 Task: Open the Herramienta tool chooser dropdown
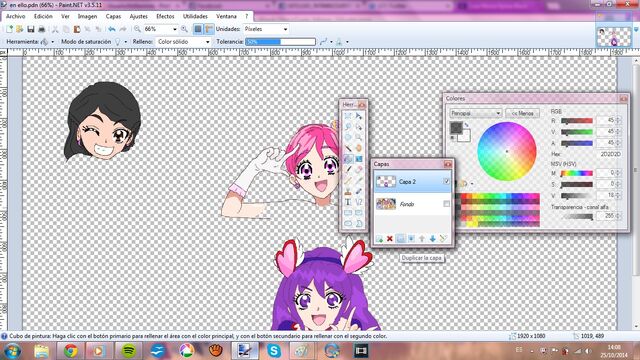(x=53, y=42)
